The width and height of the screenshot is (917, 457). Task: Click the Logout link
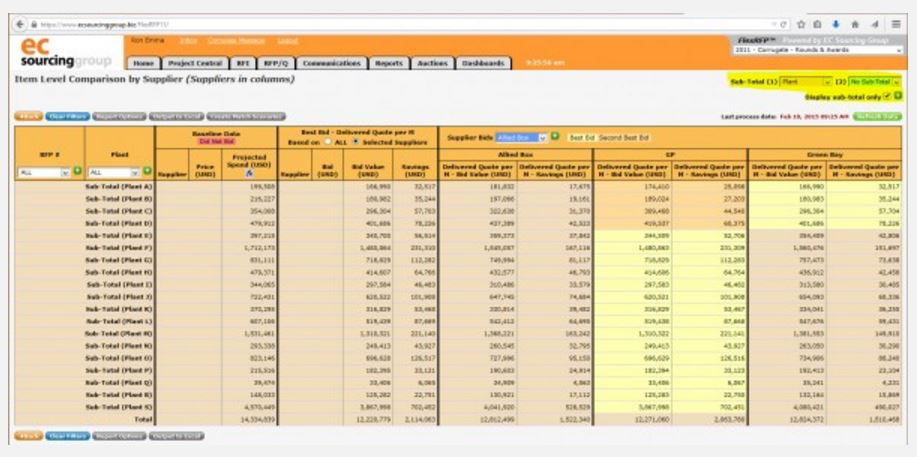(287, 41)
